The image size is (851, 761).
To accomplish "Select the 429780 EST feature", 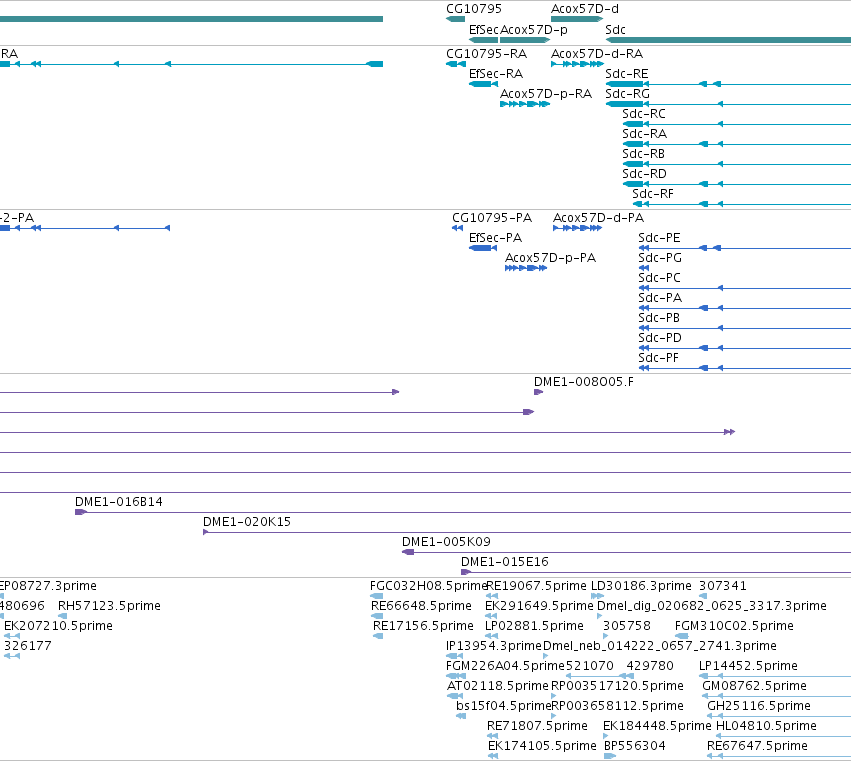I will coord(630,676).
